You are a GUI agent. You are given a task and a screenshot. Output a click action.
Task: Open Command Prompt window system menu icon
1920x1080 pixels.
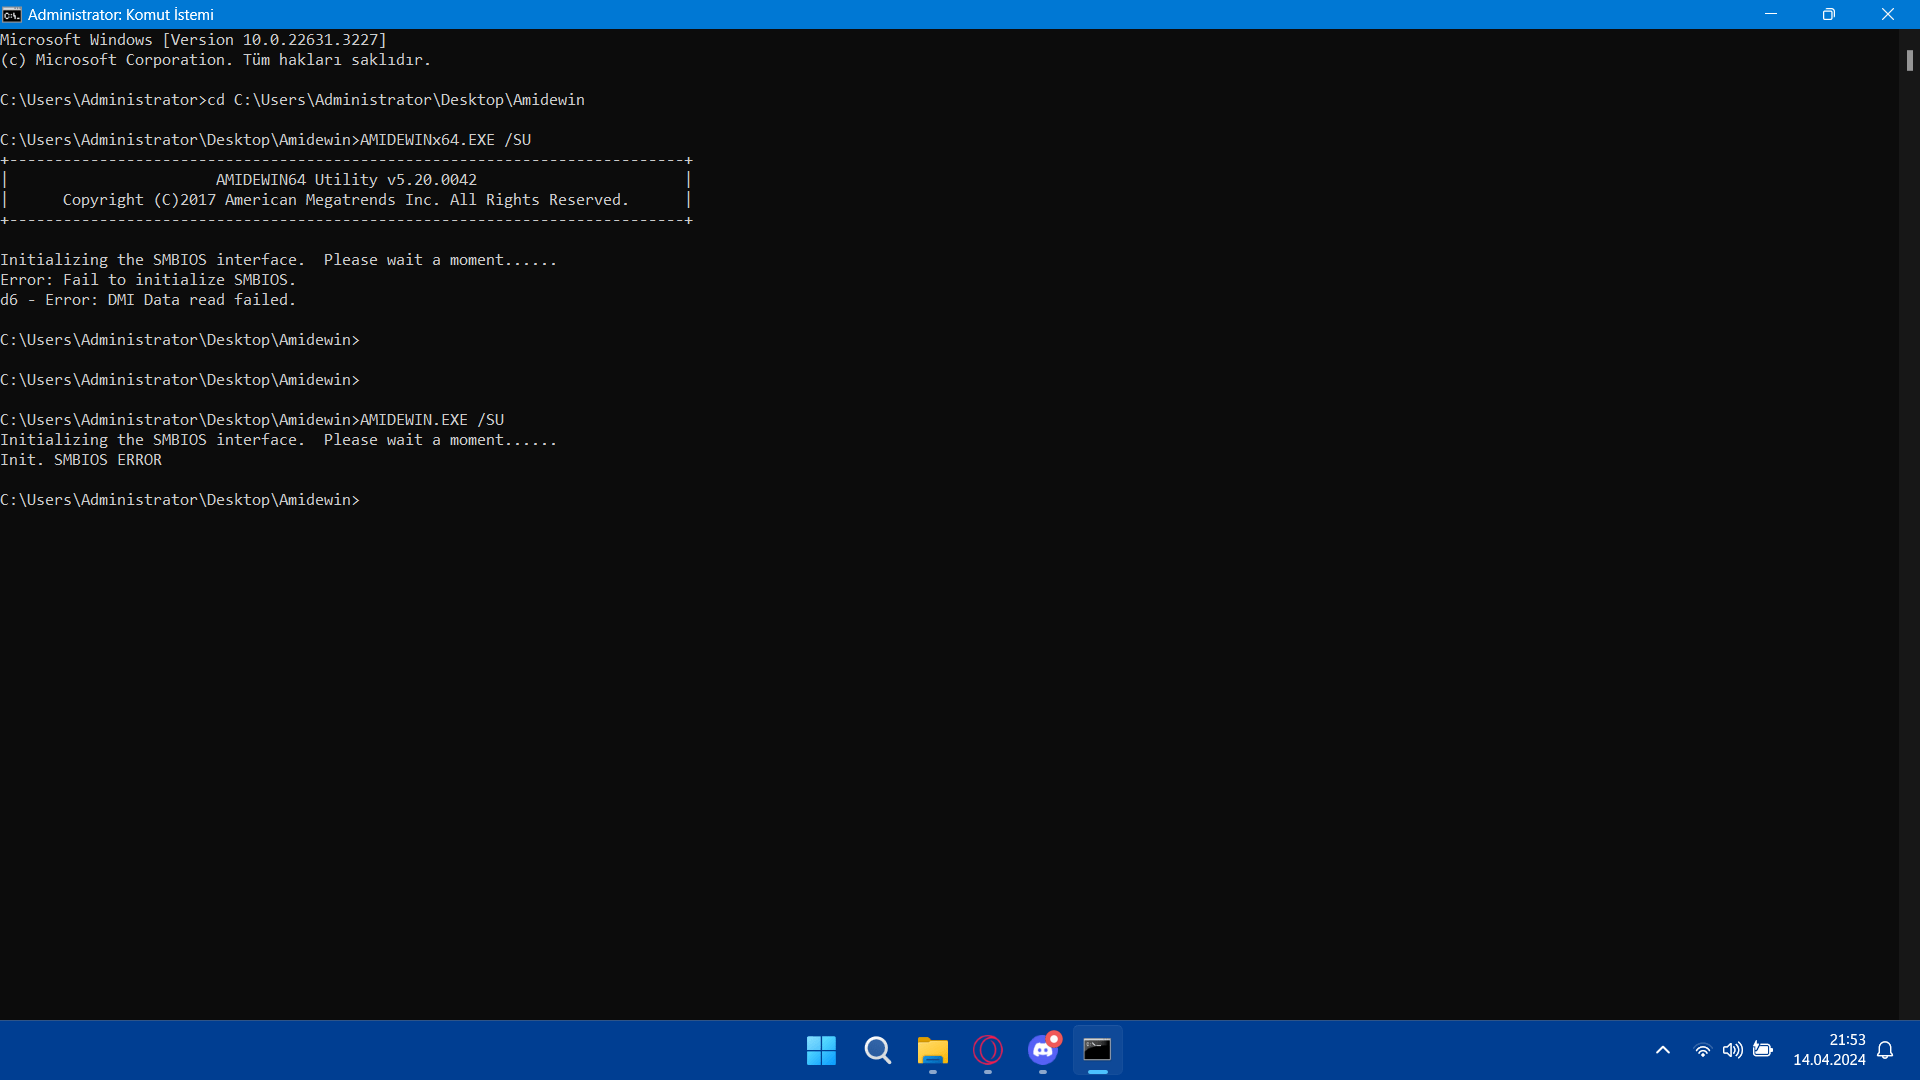[12, 15]
